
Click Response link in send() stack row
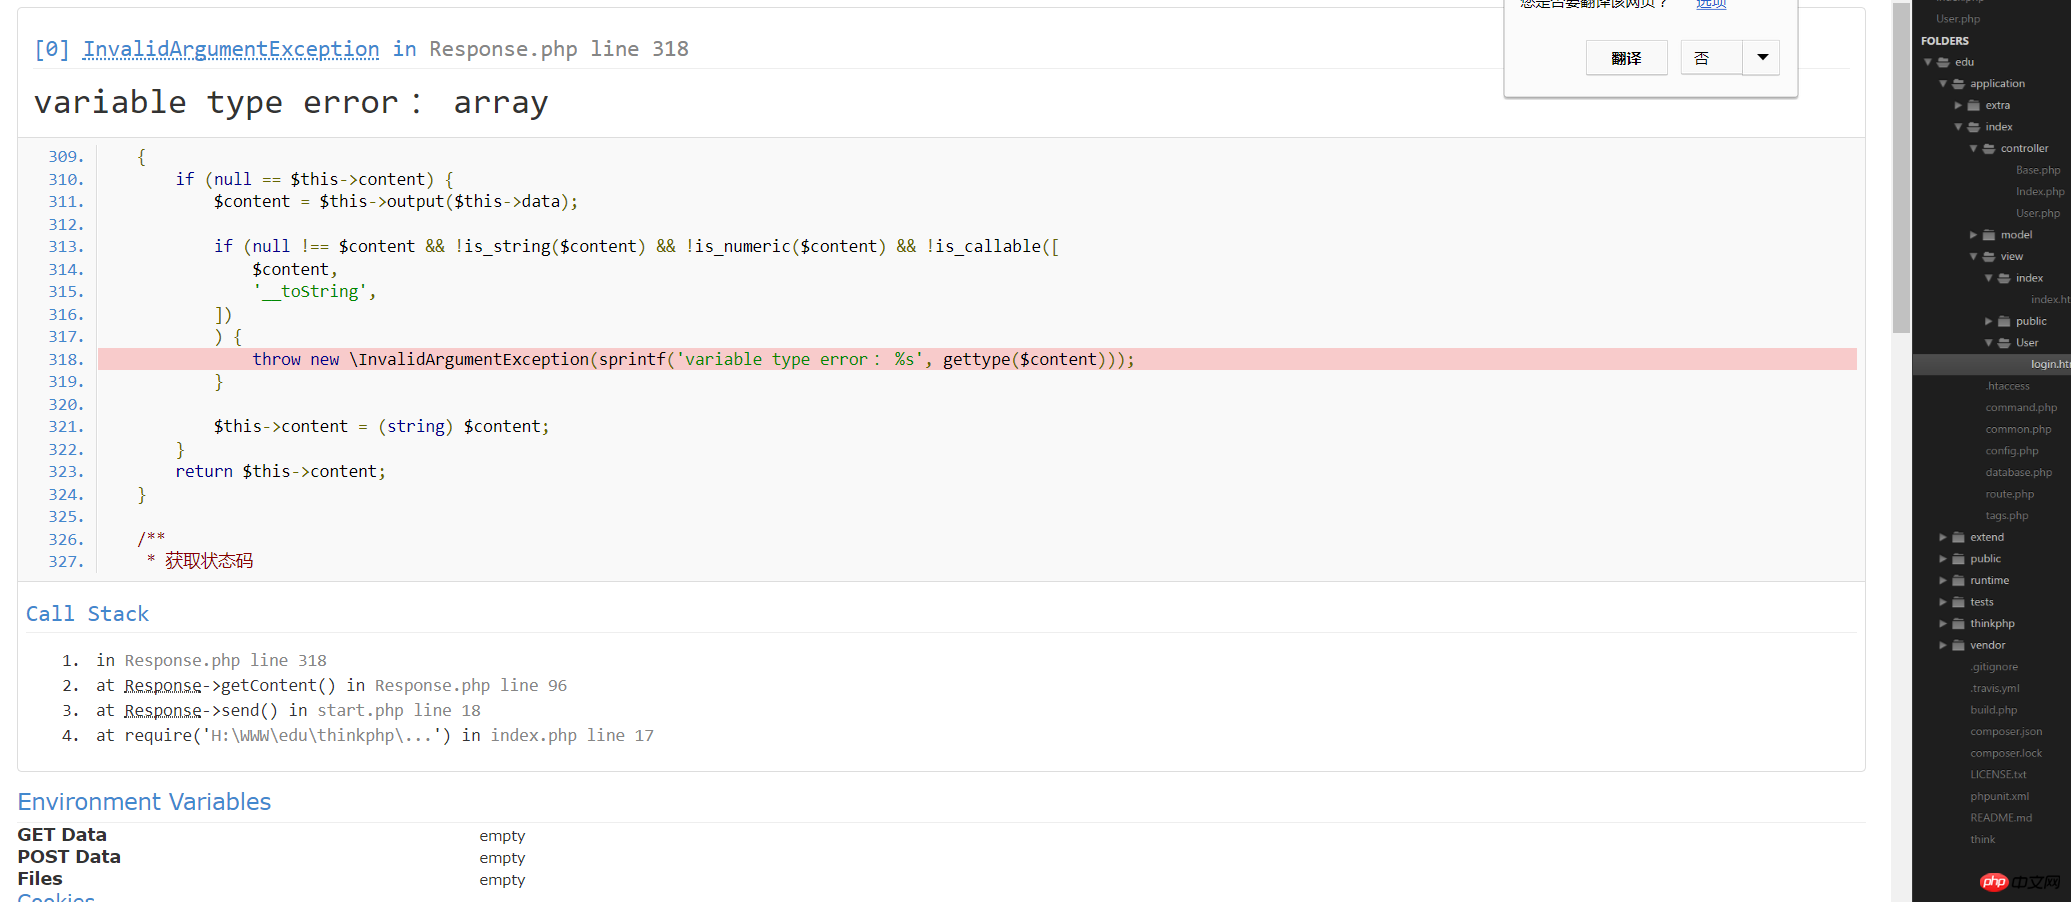point(163,711)
